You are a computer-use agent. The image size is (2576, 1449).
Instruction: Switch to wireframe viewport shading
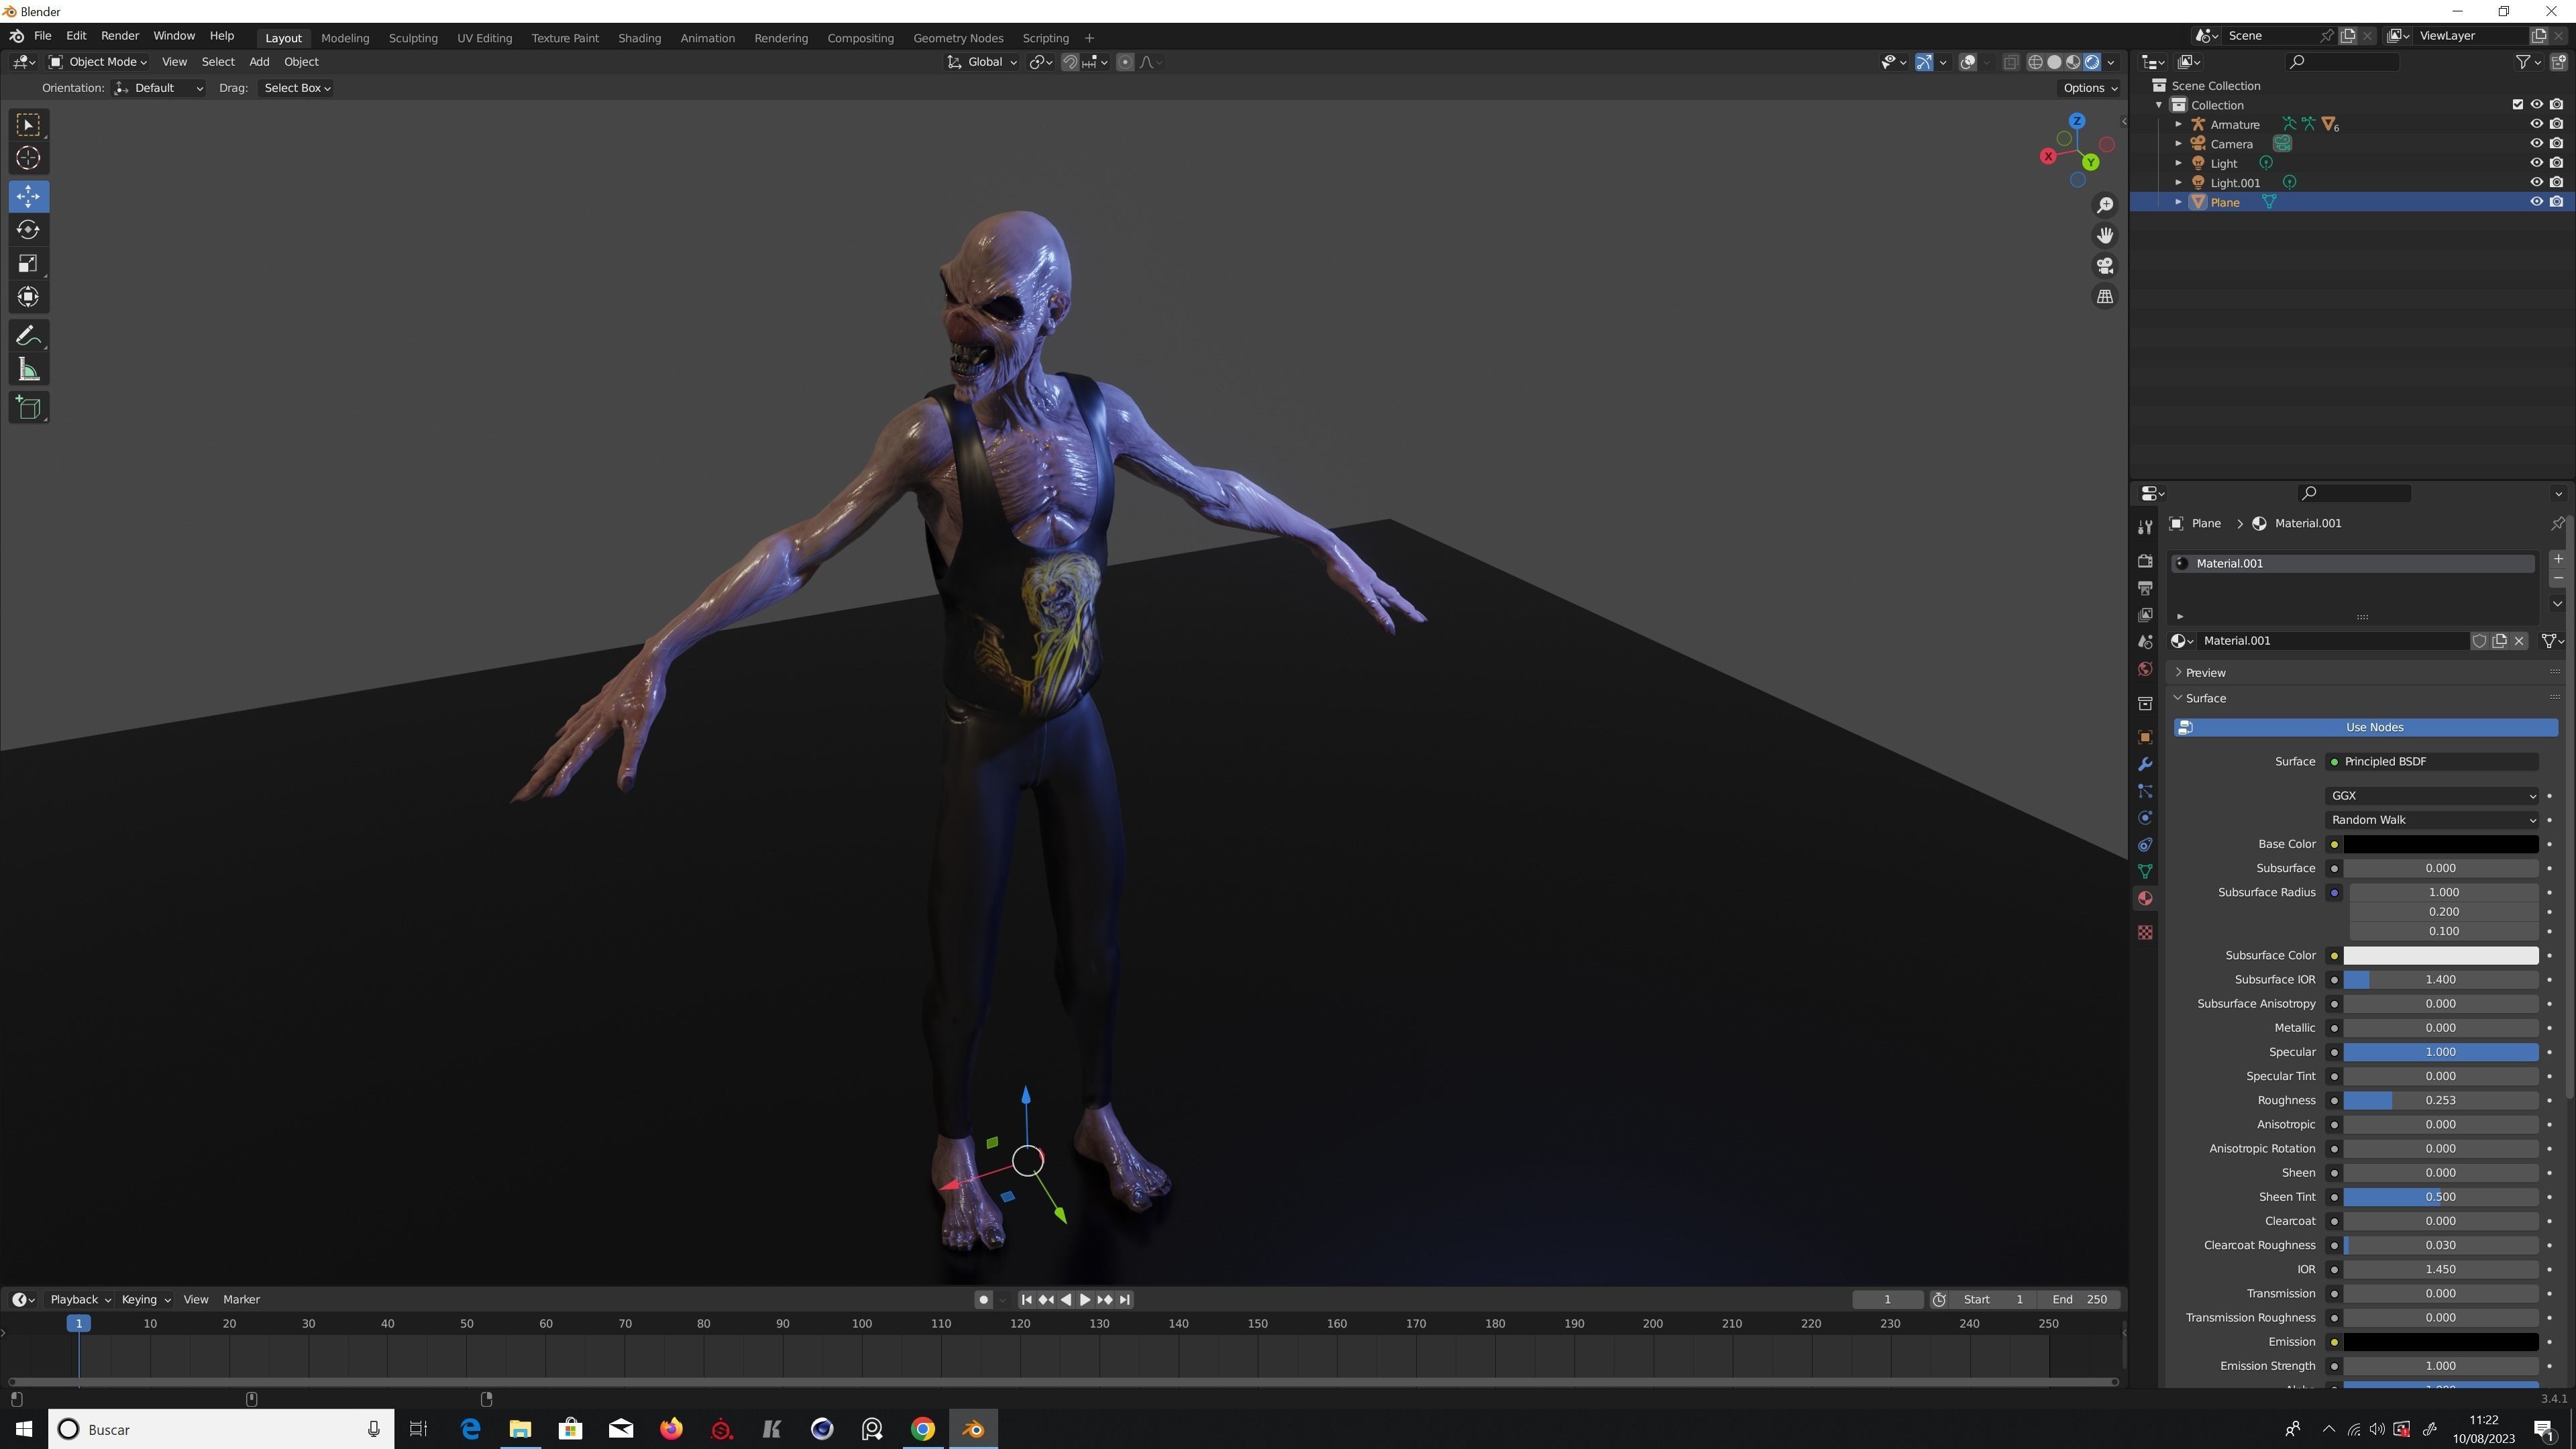2035,62
